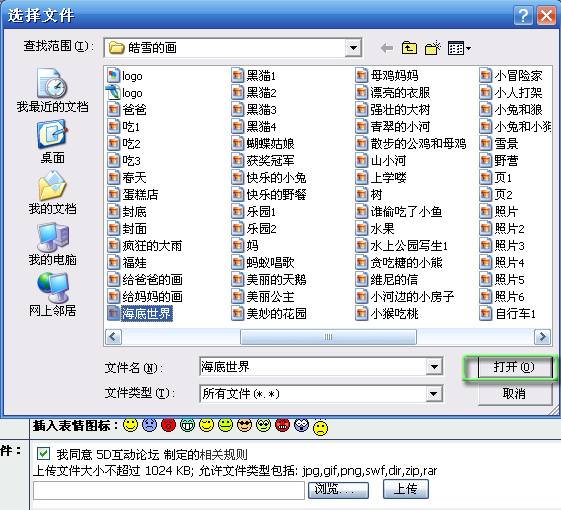Expand the 文件名 dropdown arrow
This screenshot has width=561, height=510.
pyautogui.click(x=434, y=366)
